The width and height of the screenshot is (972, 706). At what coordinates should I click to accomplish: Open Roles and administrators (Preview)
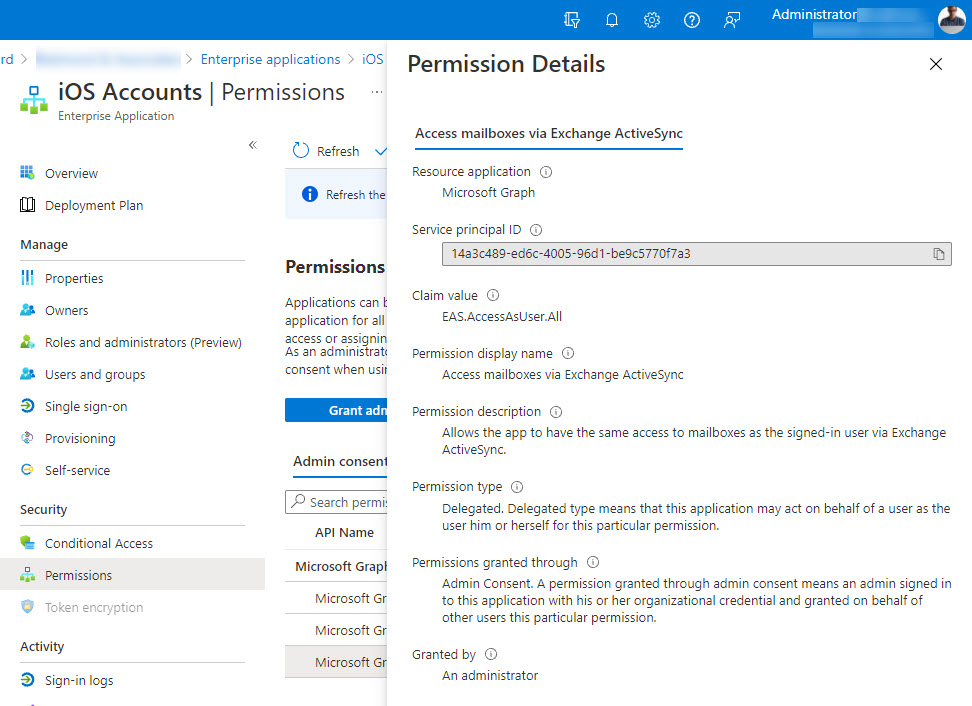[143, 343]
